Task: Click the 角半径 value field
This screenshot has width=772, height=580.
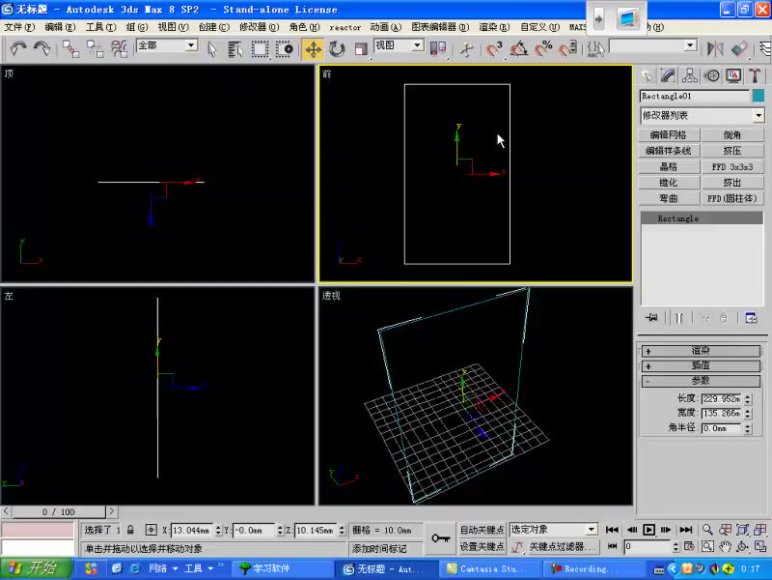Action: (x=721, y=429)
